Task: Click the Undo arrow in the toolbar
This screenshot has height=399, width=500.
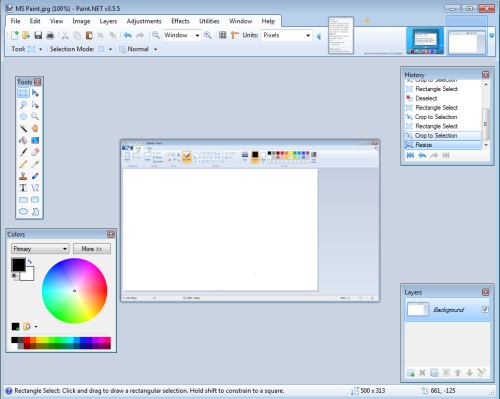Action: tap(128, 35)
